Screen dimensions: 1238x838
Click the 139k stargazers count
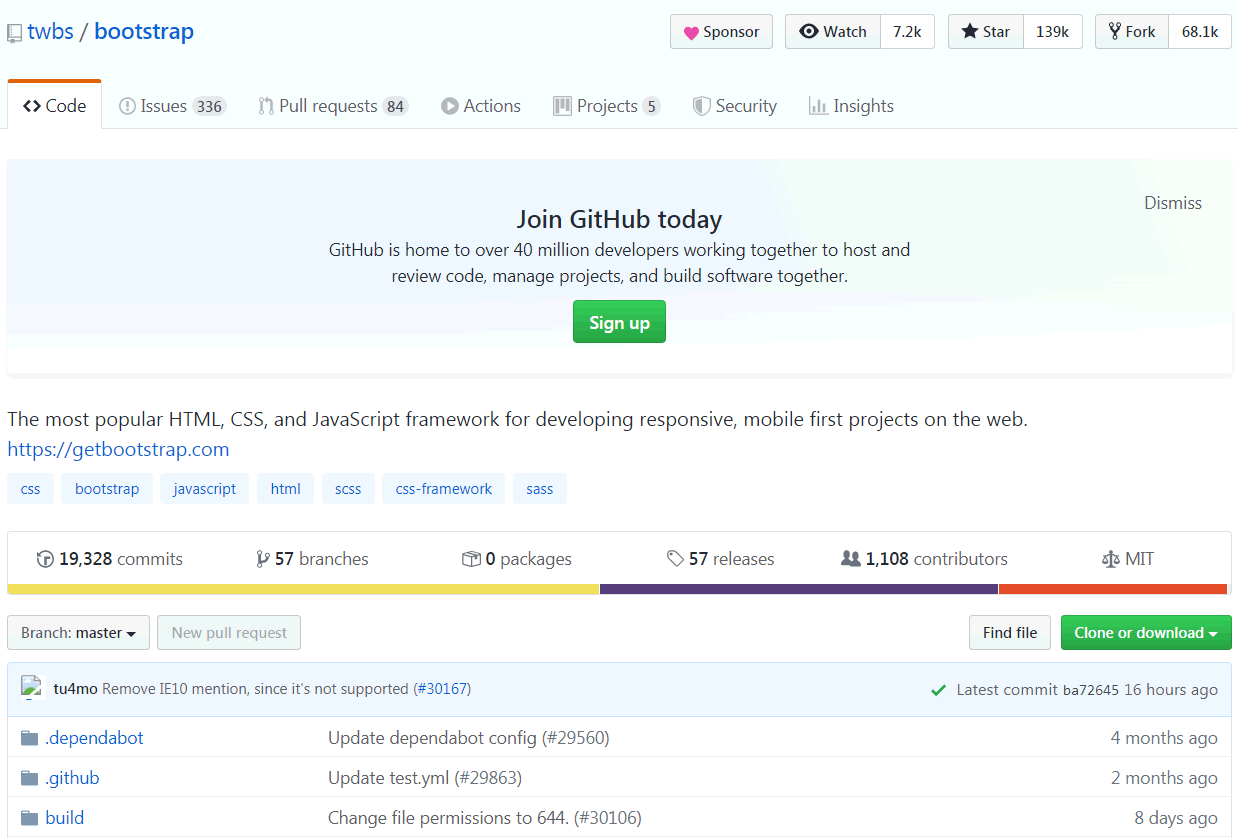point(1052,32)
